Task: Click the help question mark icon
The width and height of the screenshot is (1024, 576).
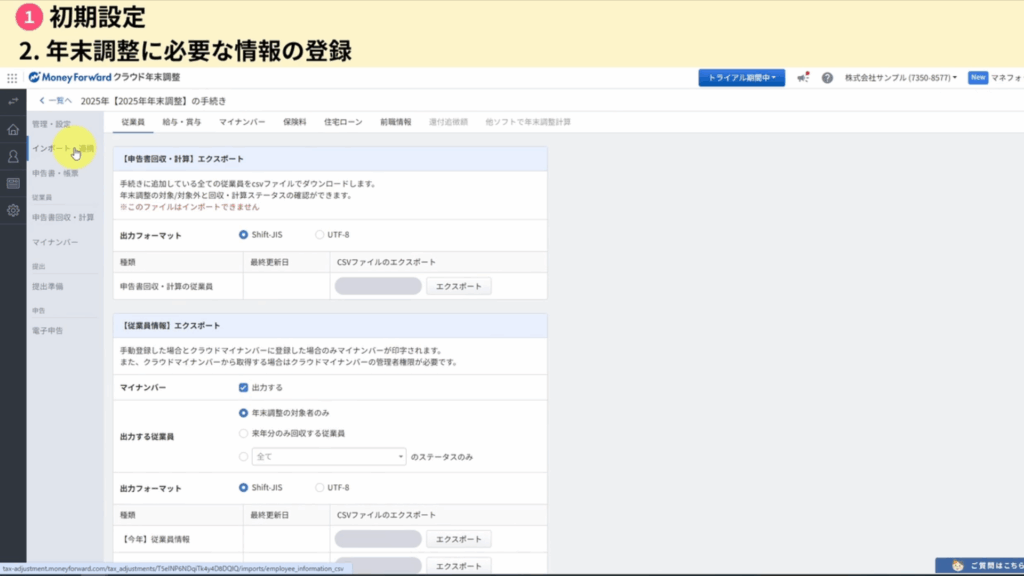Action: (x=827, y=77)
